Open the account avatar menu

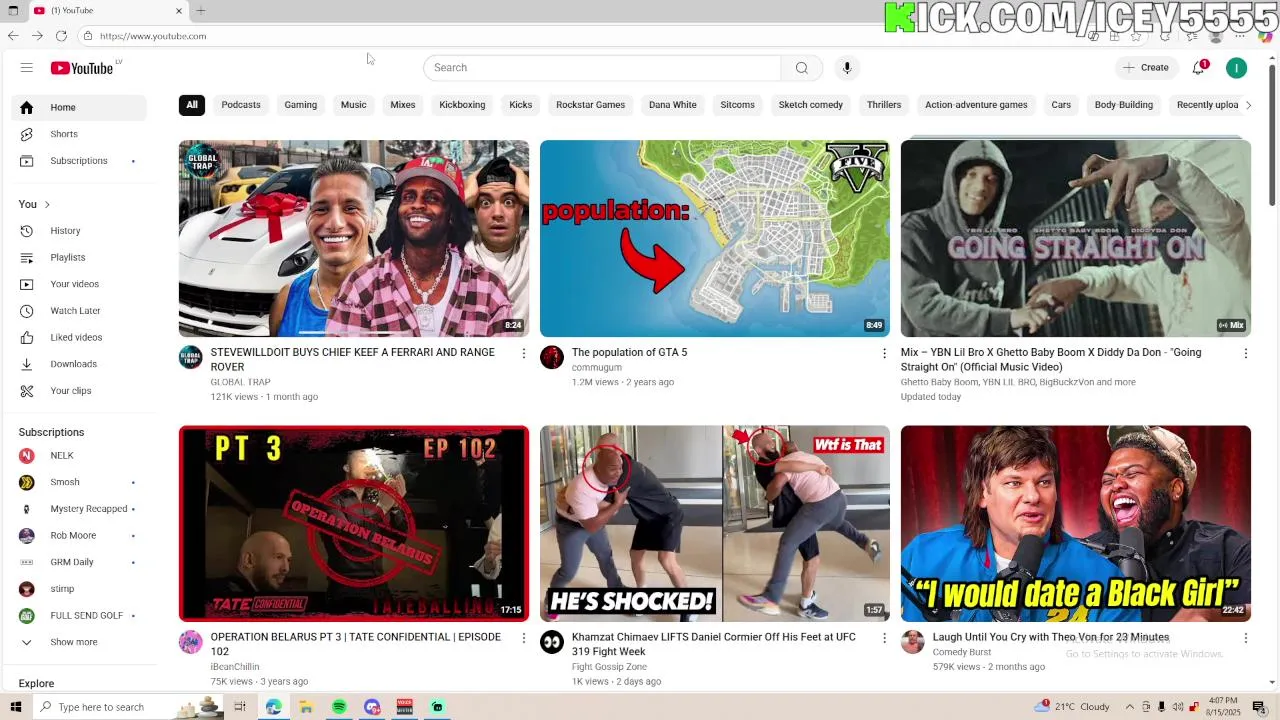click(x=1237, y=68)
